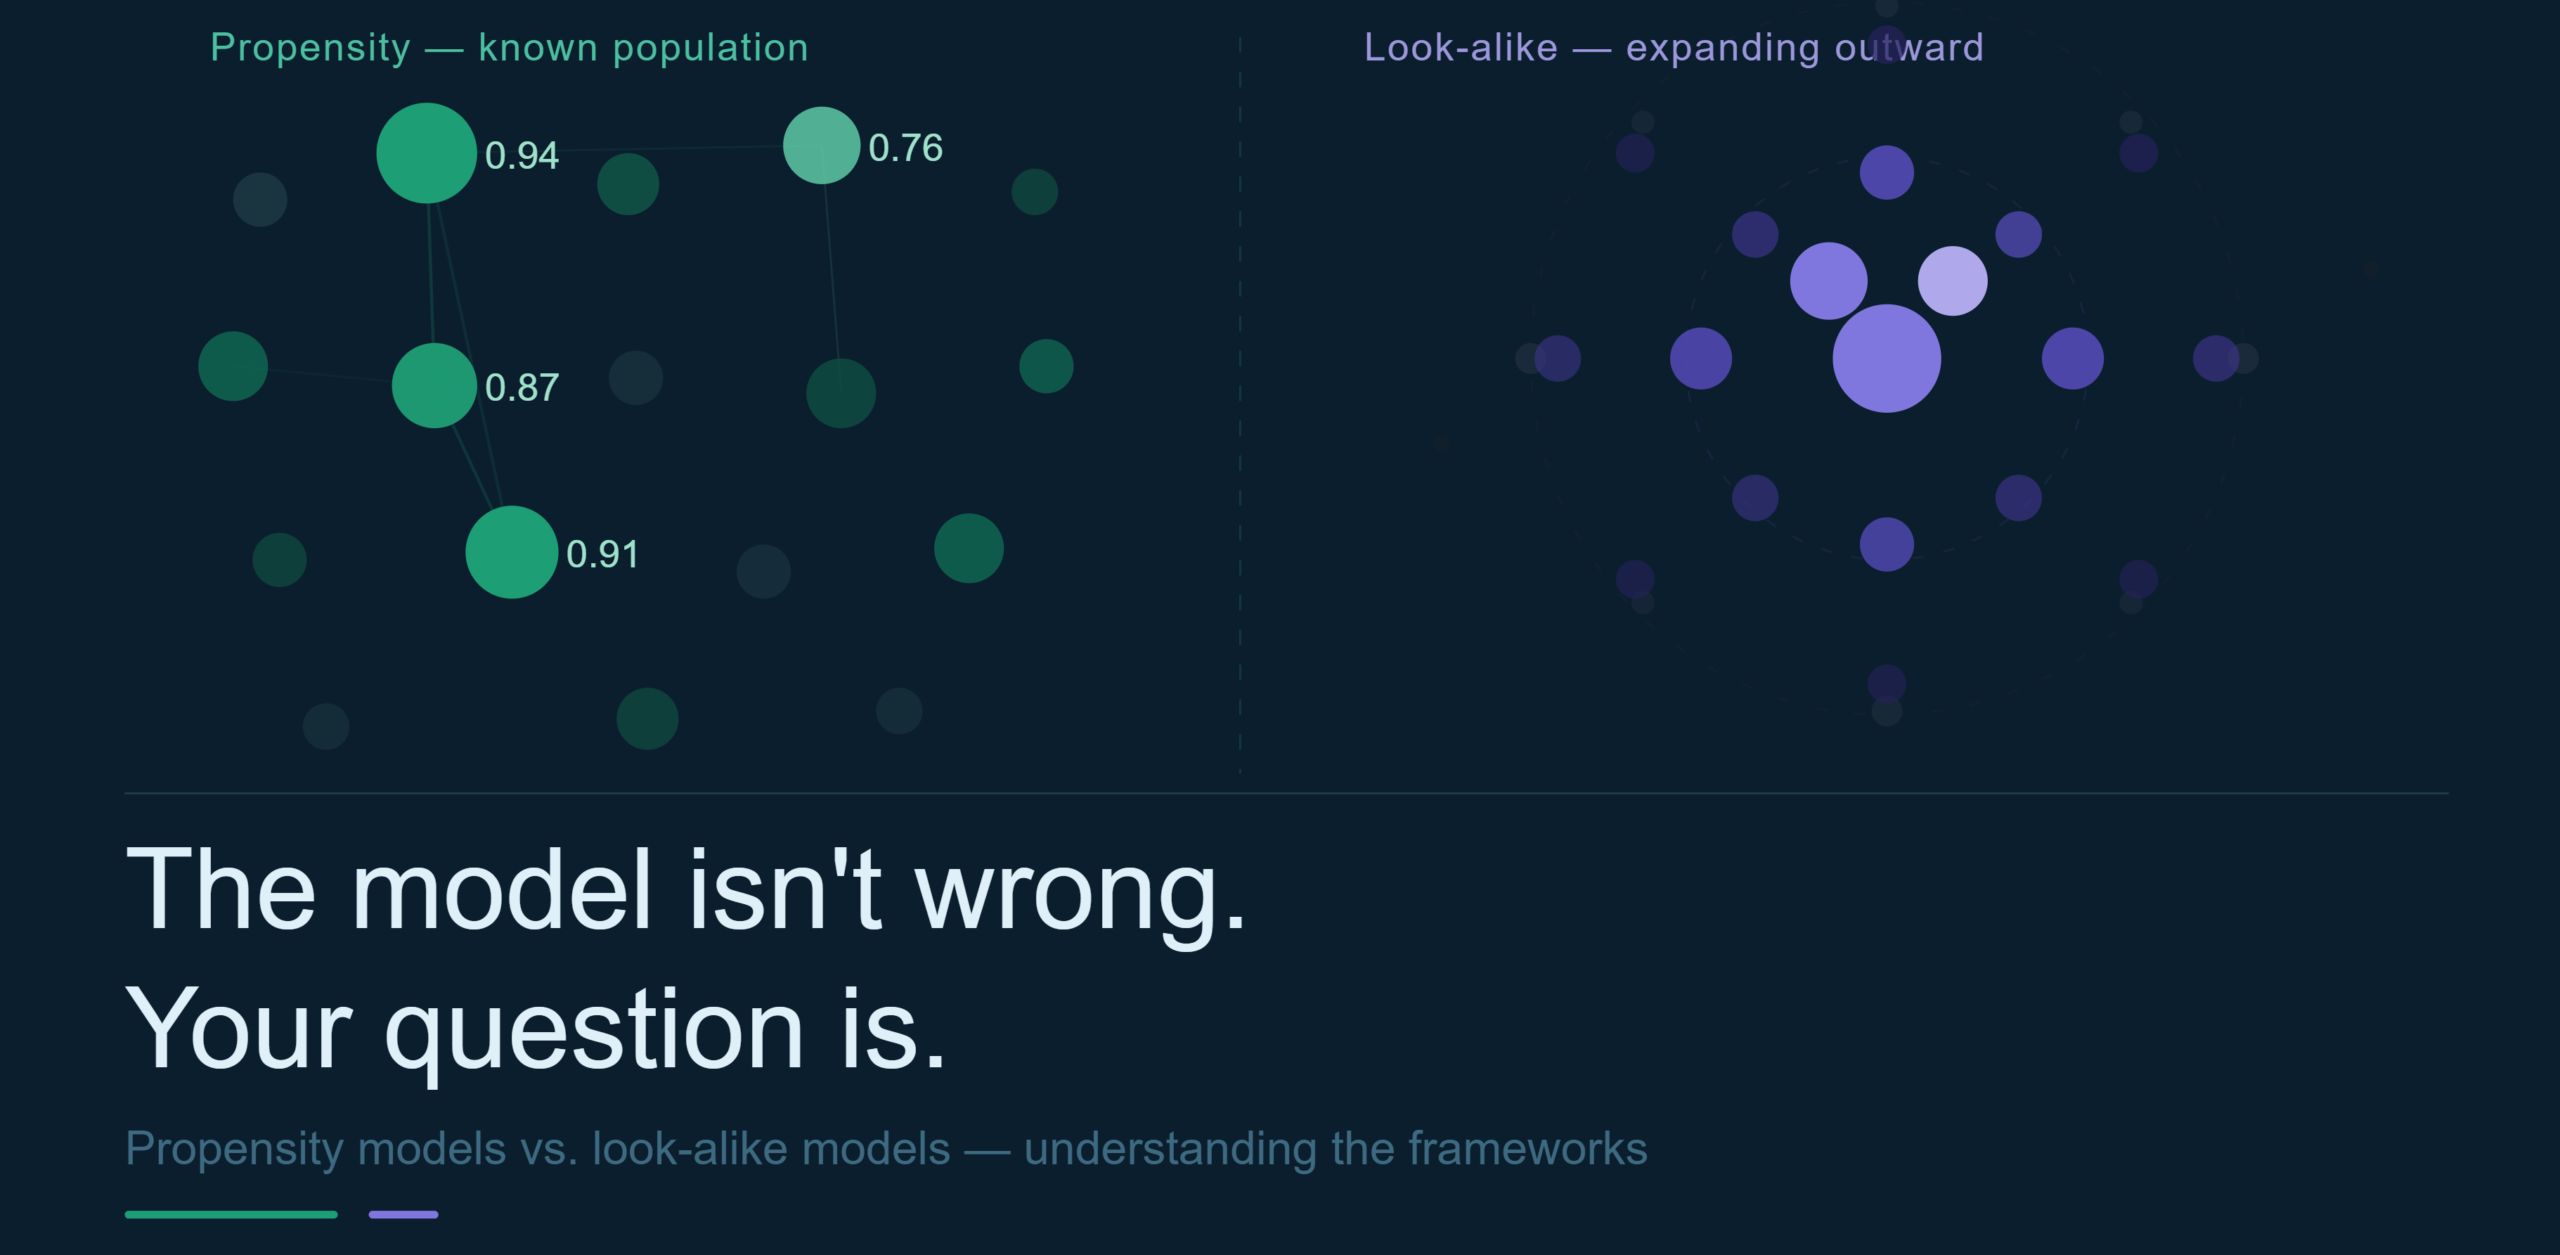
Task: Click the long green bar below the subtitle
Action: 231,1214
